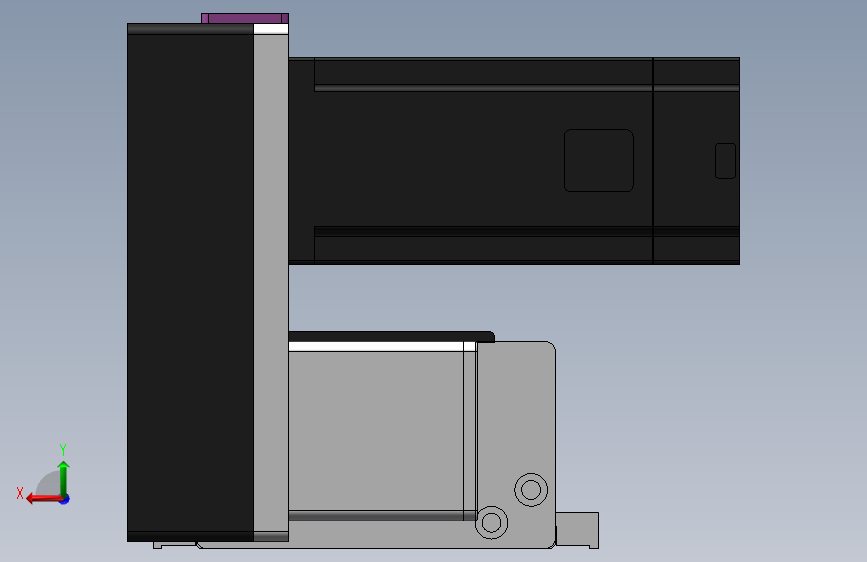Select the large black block on the left
This screenshot has height=562, width=867.
click(x=190, y=282)
